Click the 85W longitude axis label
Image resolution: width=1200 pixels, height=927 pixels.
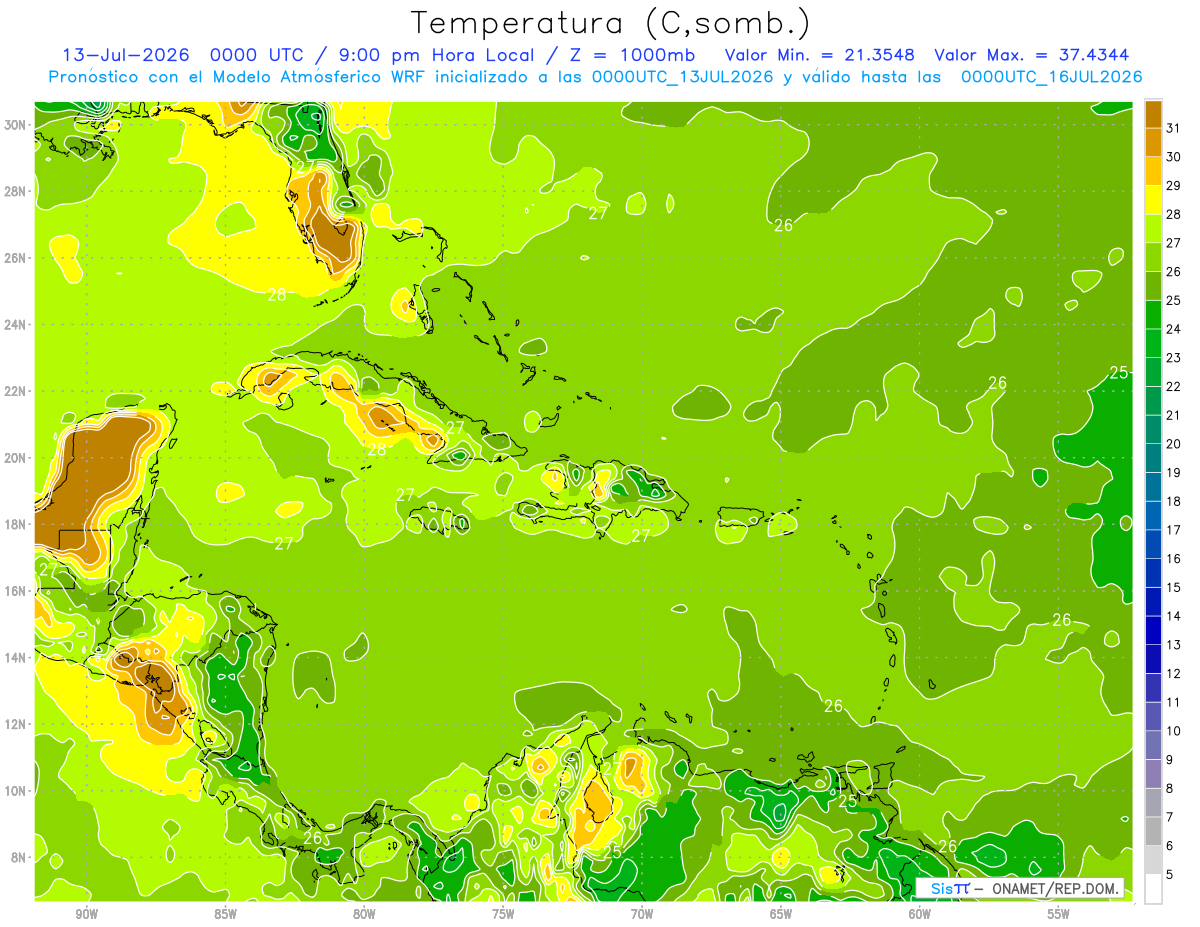pyautogui.click(x=225, y=914)
